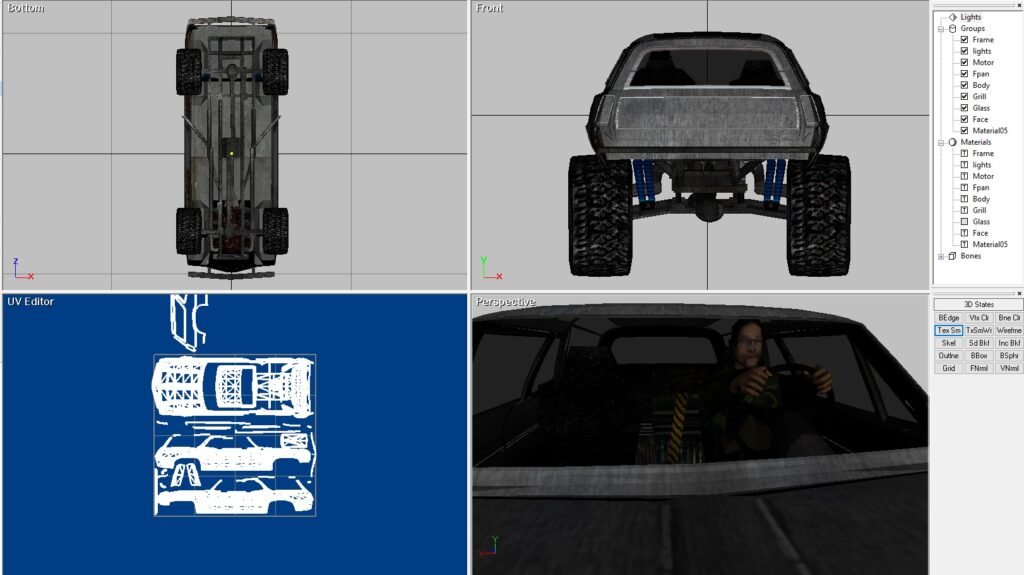This screenshot has height=575, width=1024.
Task: Click the Bones node icon
Action: [952, 256]
